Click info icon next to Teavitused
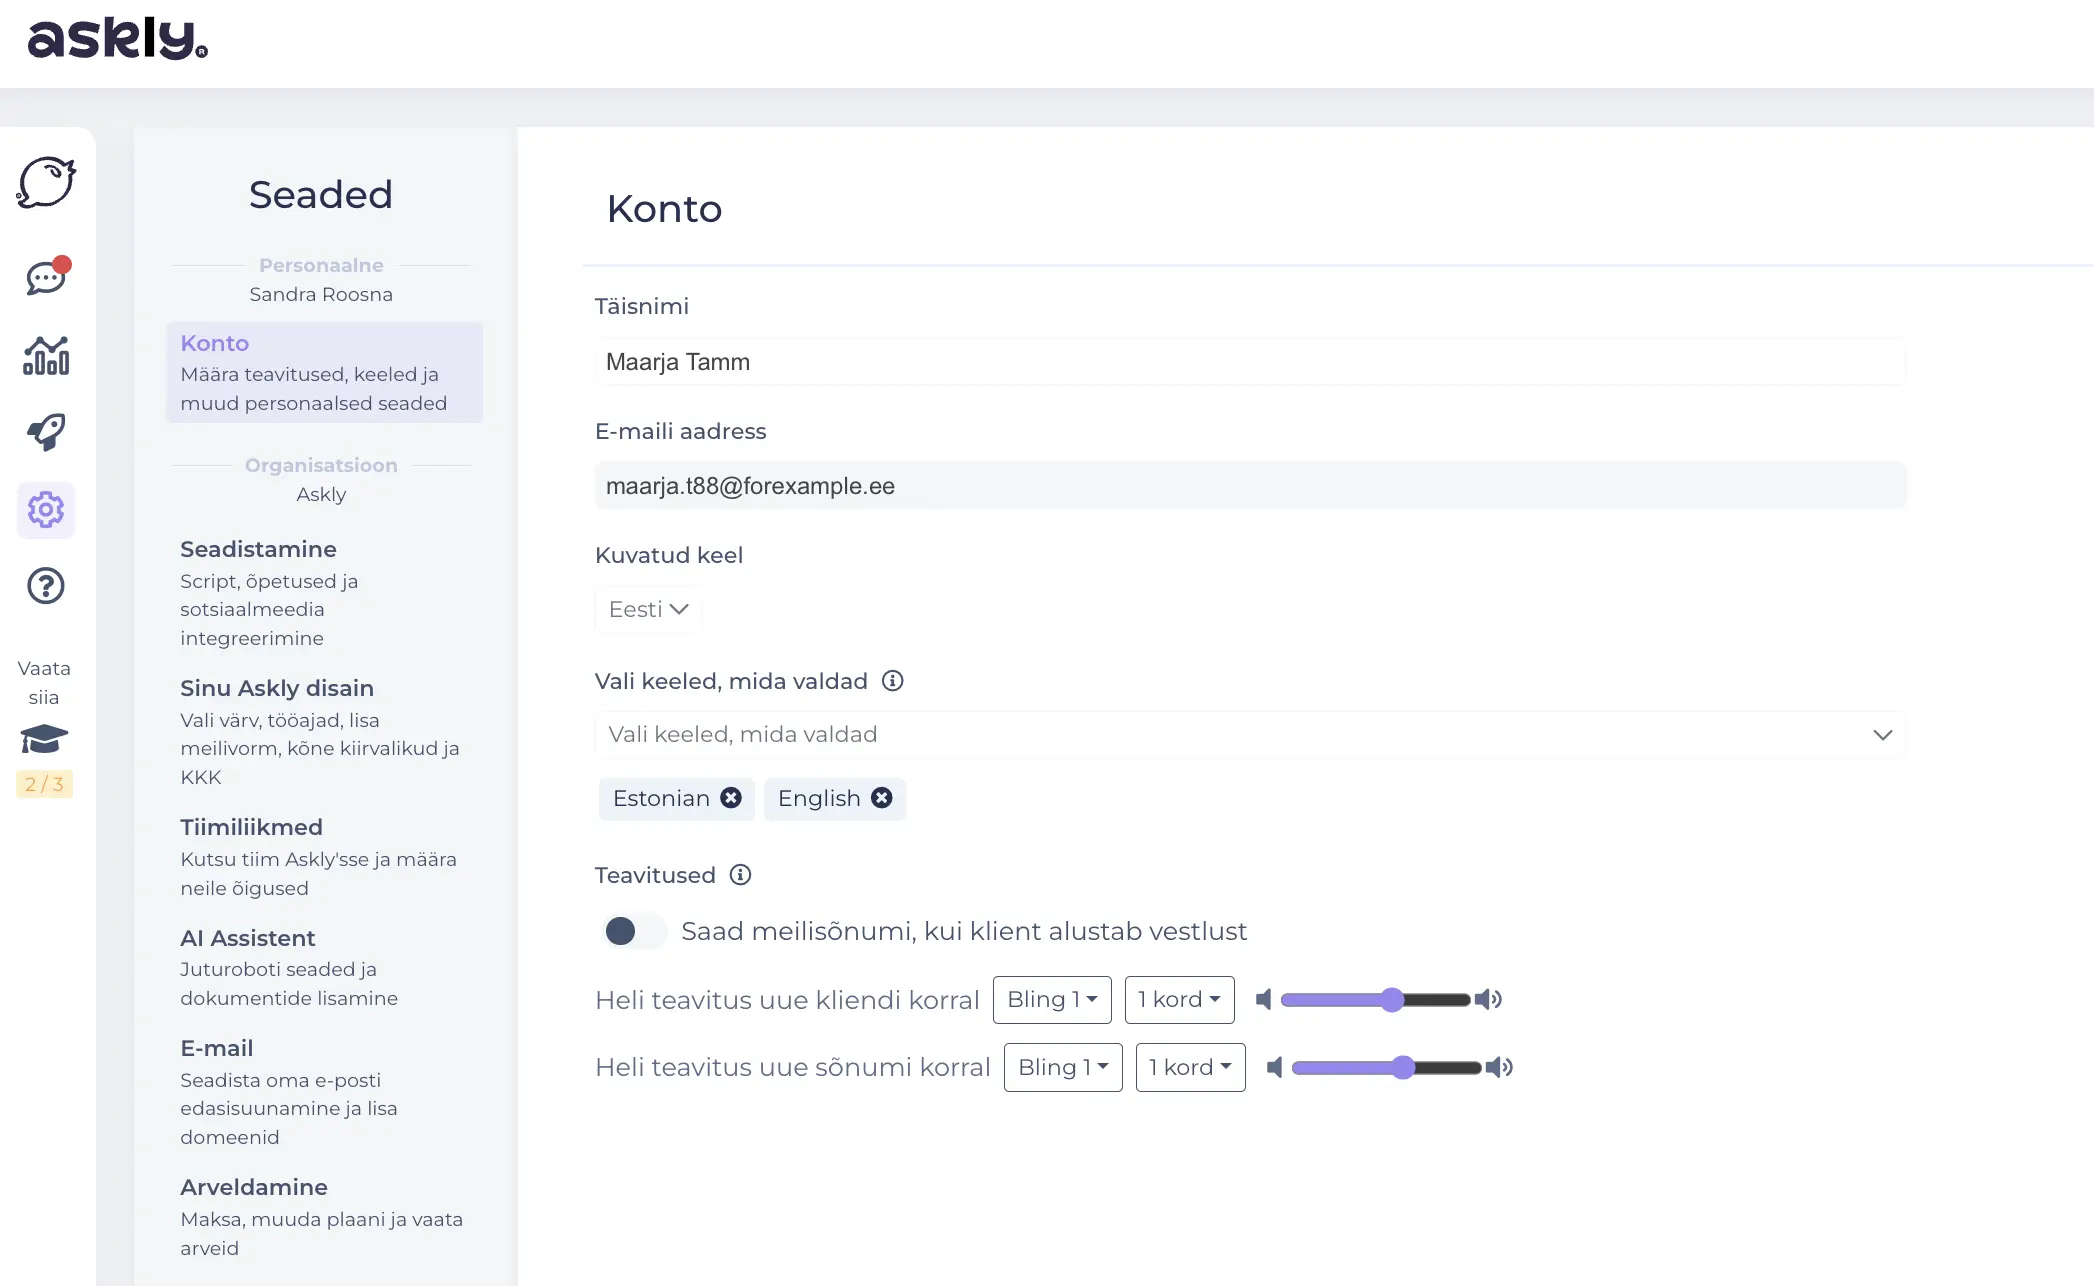The width and height of the screenshot is (2094, 1286). [x=740, y=875]
